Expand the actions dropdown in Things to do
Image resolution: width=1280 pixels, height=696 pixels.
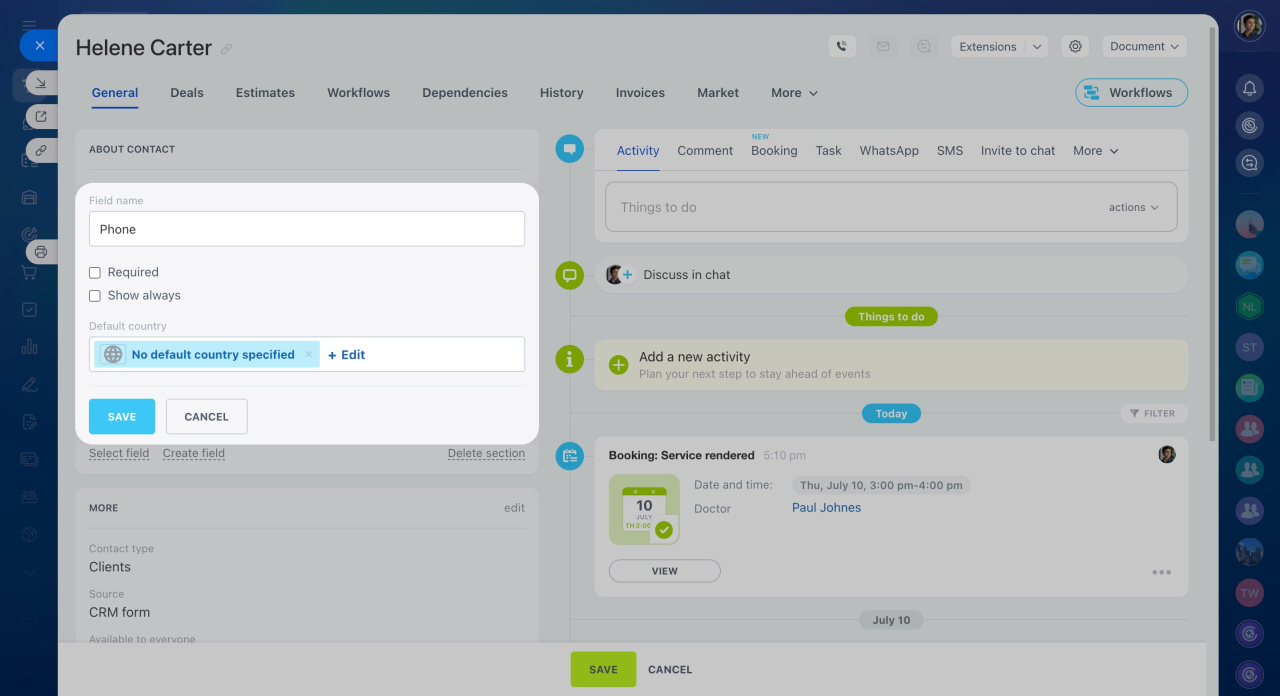1133,208
